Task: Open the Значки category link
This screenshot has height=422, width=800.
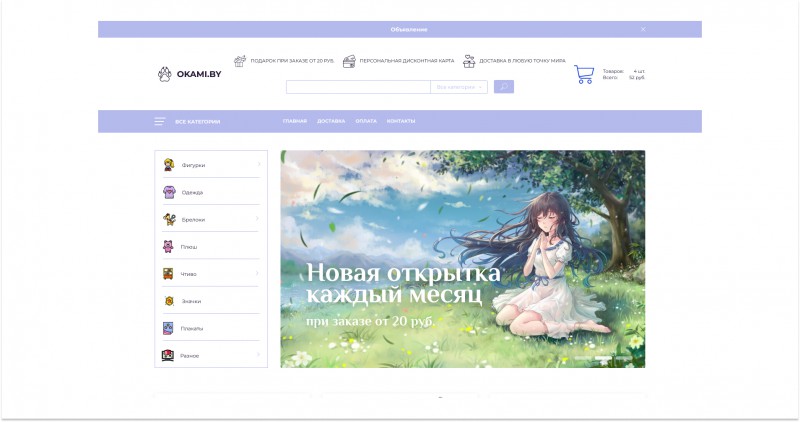Action: tap(191, 302)
